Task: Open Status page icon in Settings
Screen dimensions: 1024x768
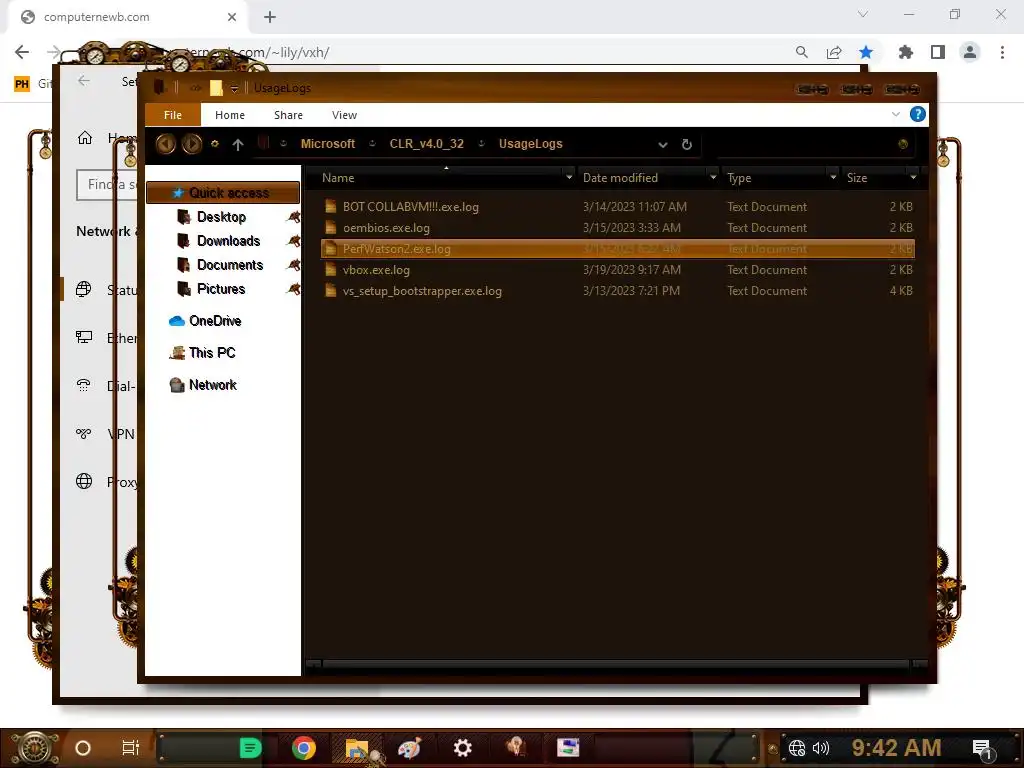Action: (84, 289)
